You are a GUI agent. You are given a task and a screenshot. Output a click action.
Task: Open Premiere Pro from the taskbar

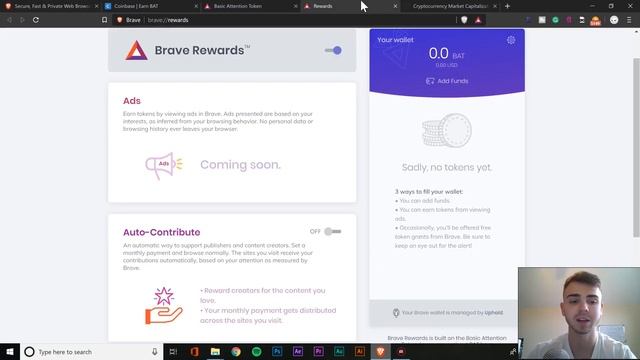[x=318, y=351]
